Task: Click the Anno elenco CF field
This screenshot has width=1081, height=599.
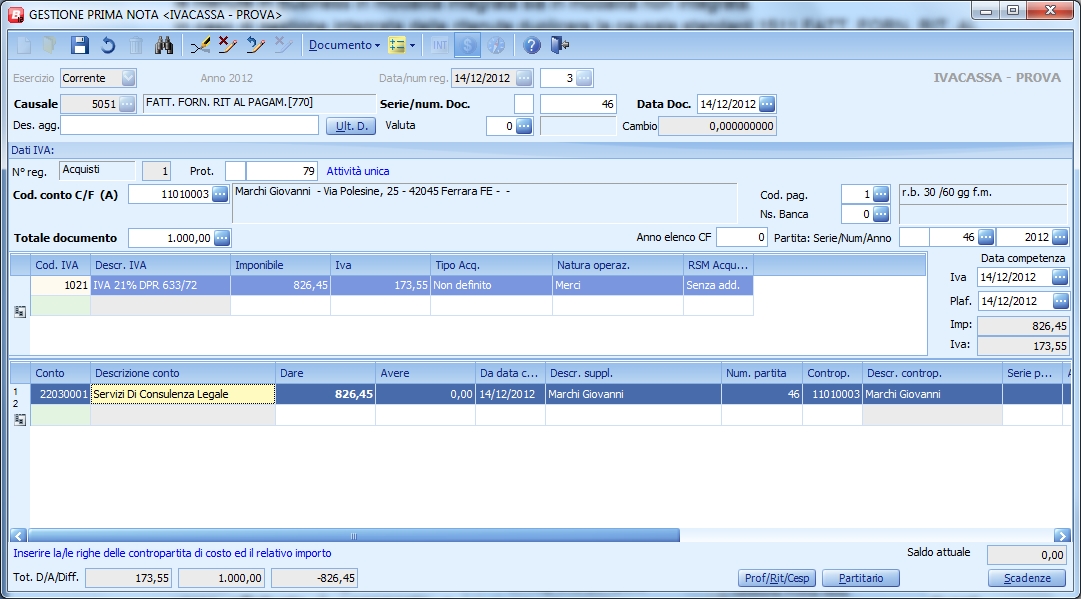Action: coord(742,237)
